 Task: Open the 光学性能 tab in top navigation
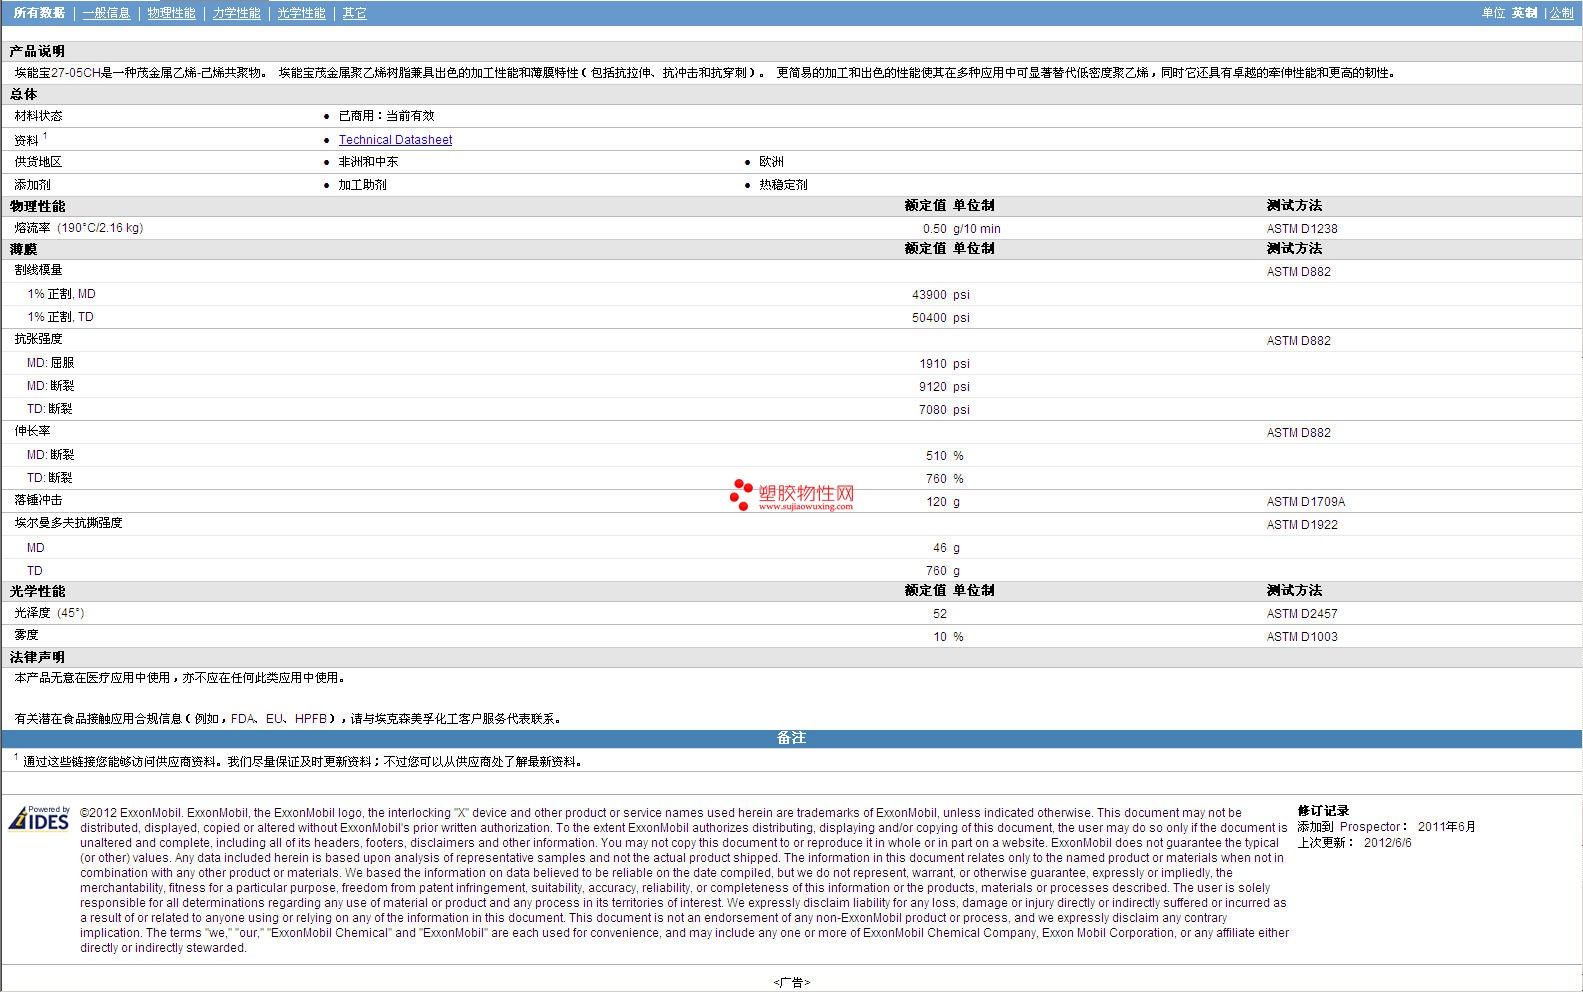point(301,13)
